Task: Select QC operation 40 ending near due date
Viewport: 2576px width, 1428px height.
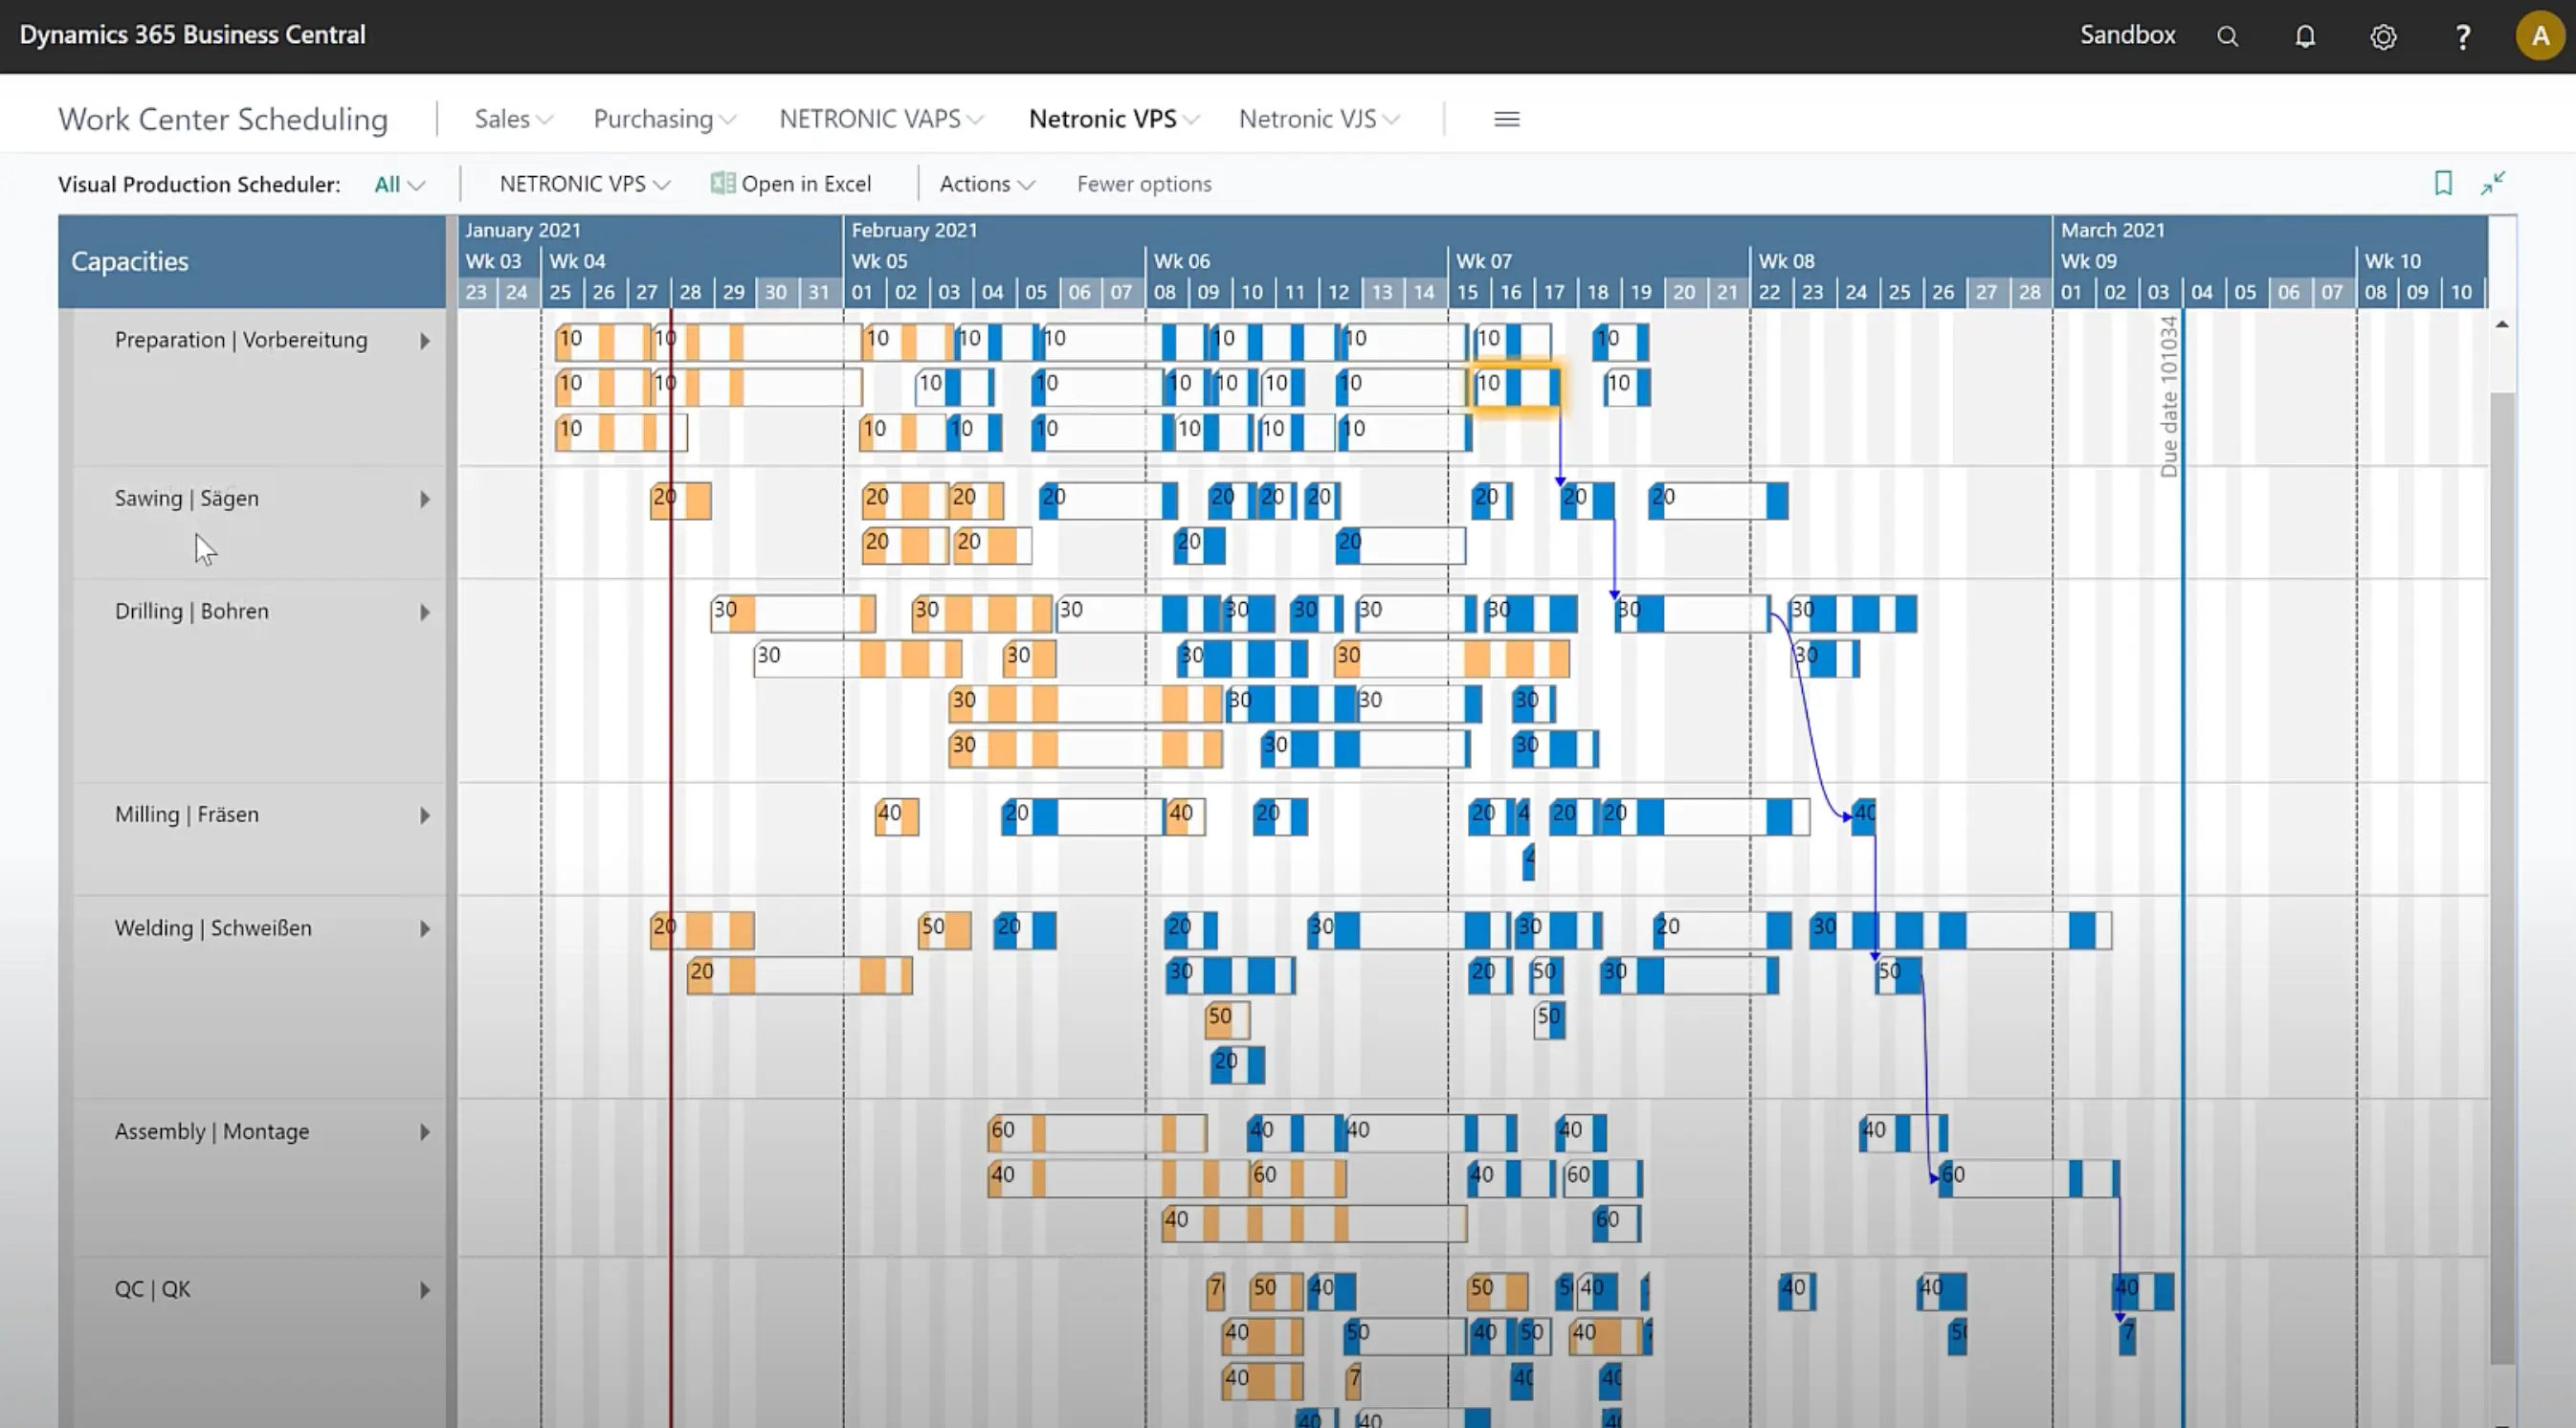Action: coord(2143,1291)
